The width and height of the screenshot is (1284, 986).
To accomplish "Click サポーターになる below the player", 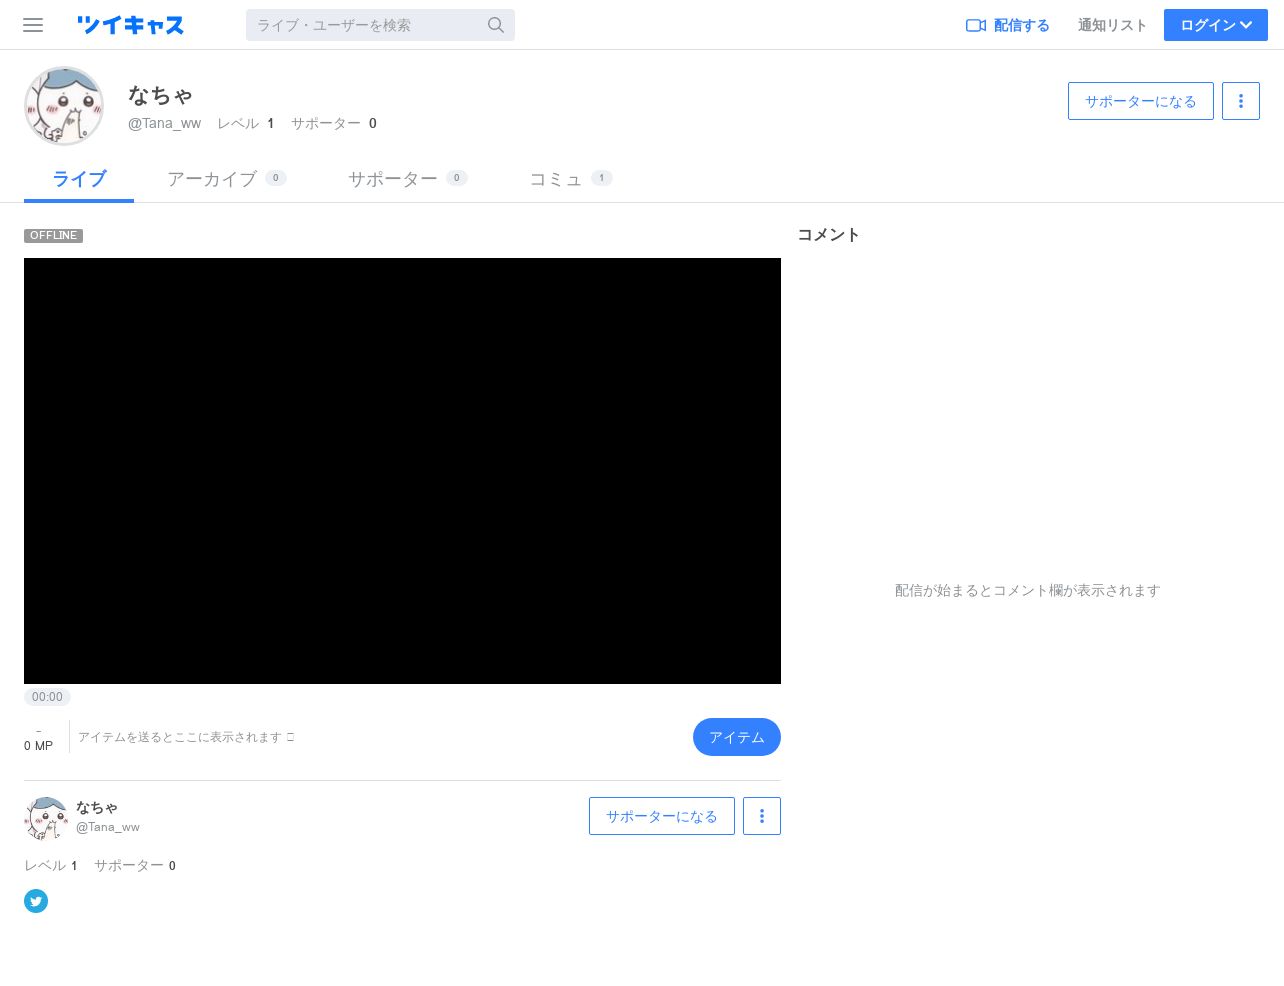I will [x=662, y=816].
